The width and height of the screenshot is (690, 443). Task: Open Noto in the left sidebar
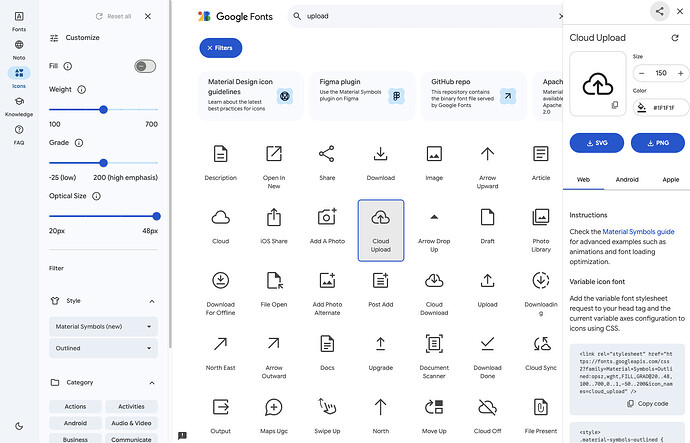pyautogui.click(x=19, y=50)
